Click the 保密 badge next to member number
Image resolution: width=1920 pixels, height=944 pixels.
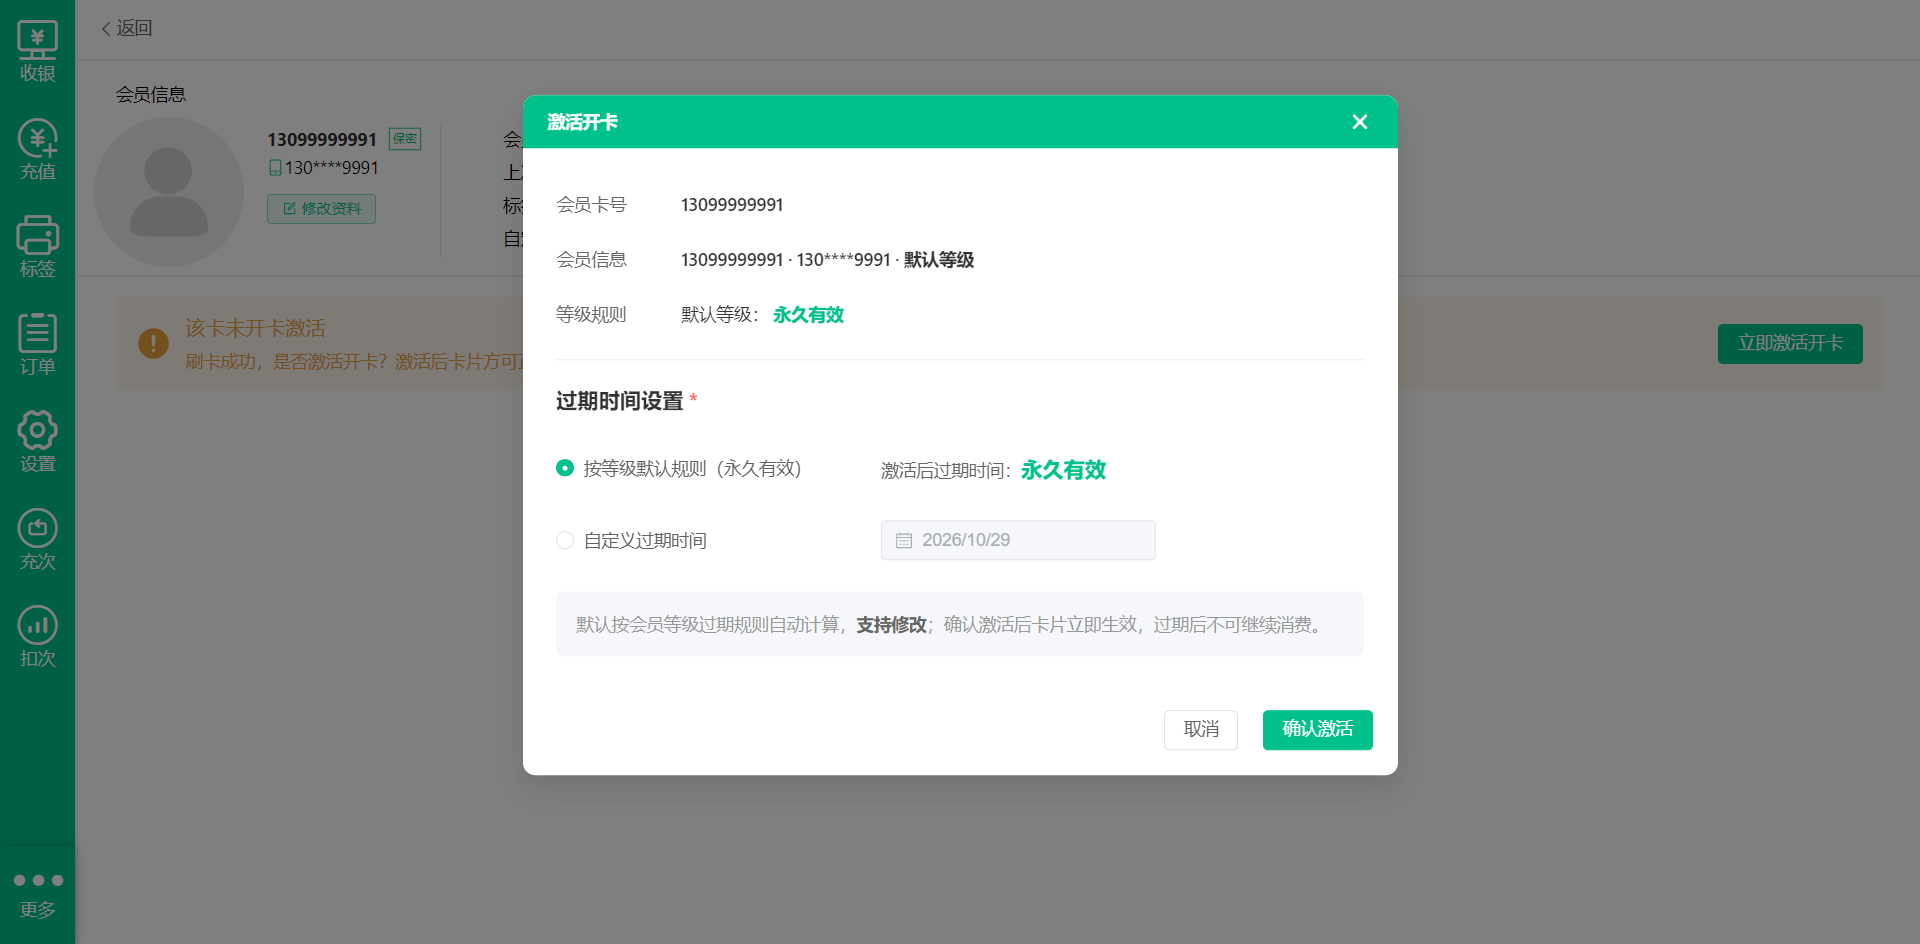(x=405, y=139)
